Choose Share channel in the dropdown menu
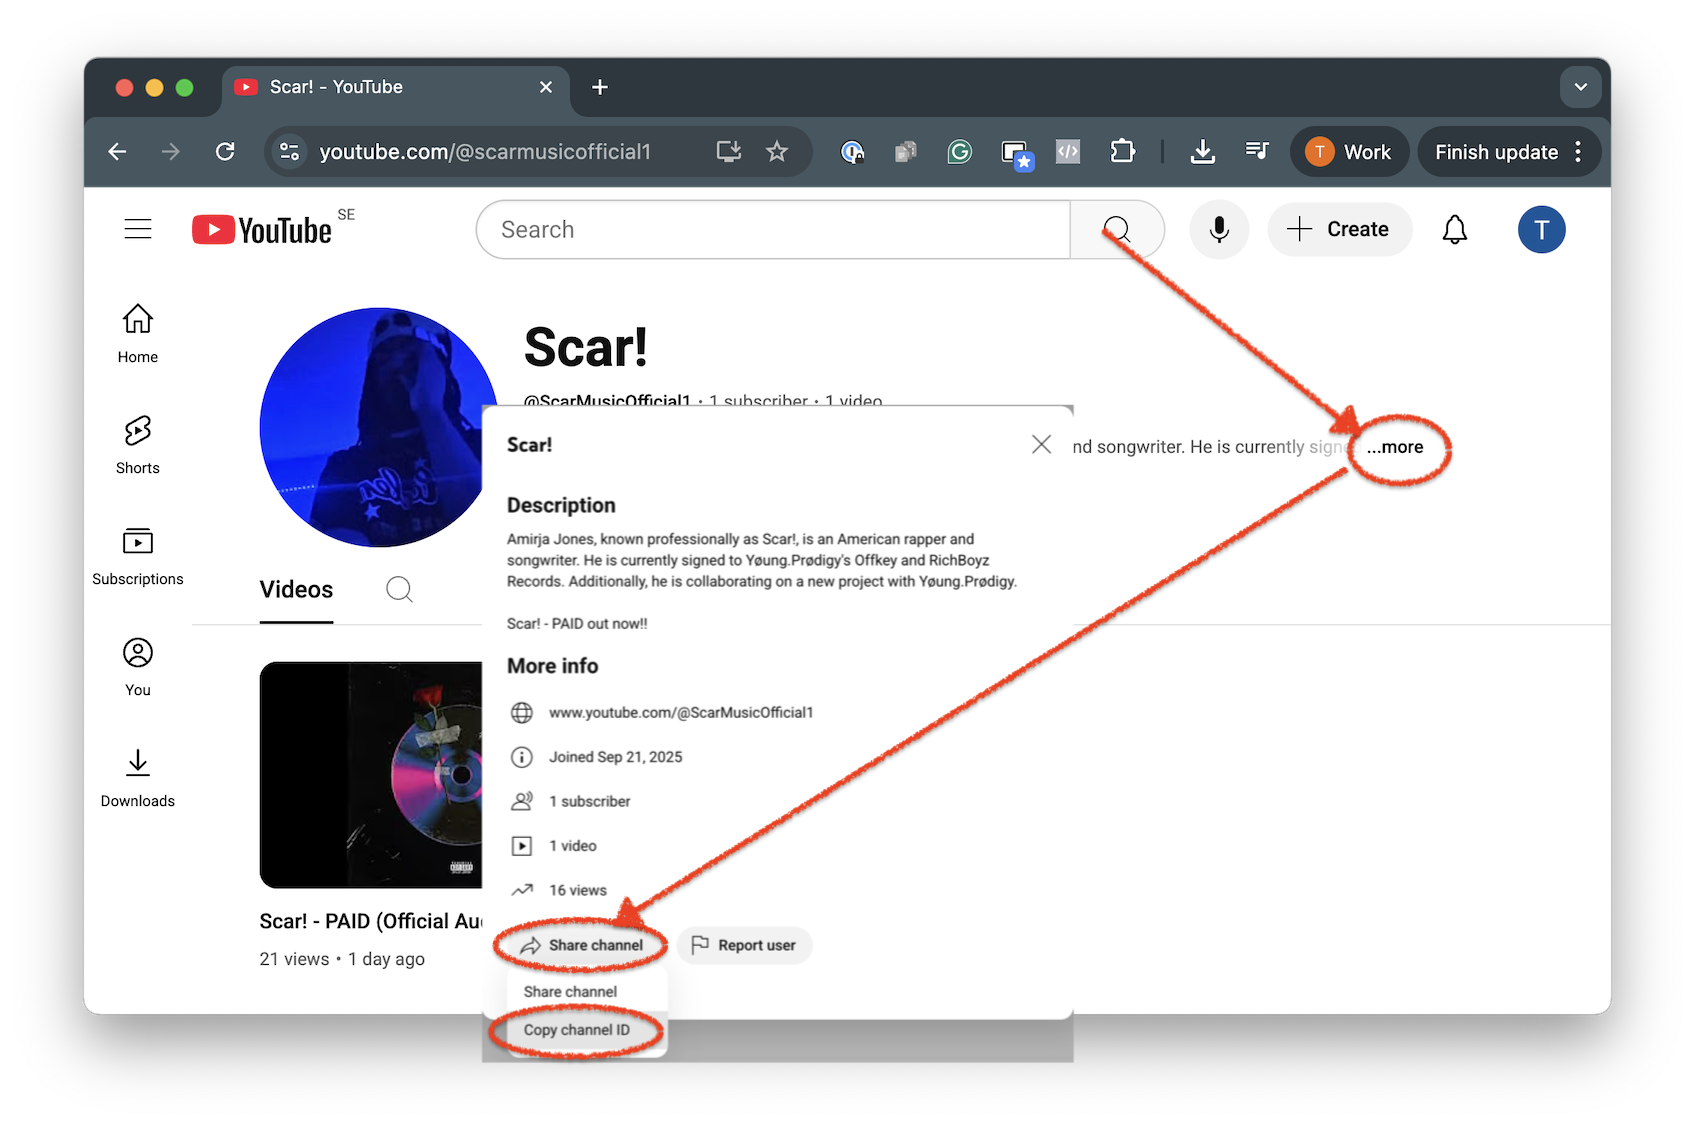 [x=570, y=992]
